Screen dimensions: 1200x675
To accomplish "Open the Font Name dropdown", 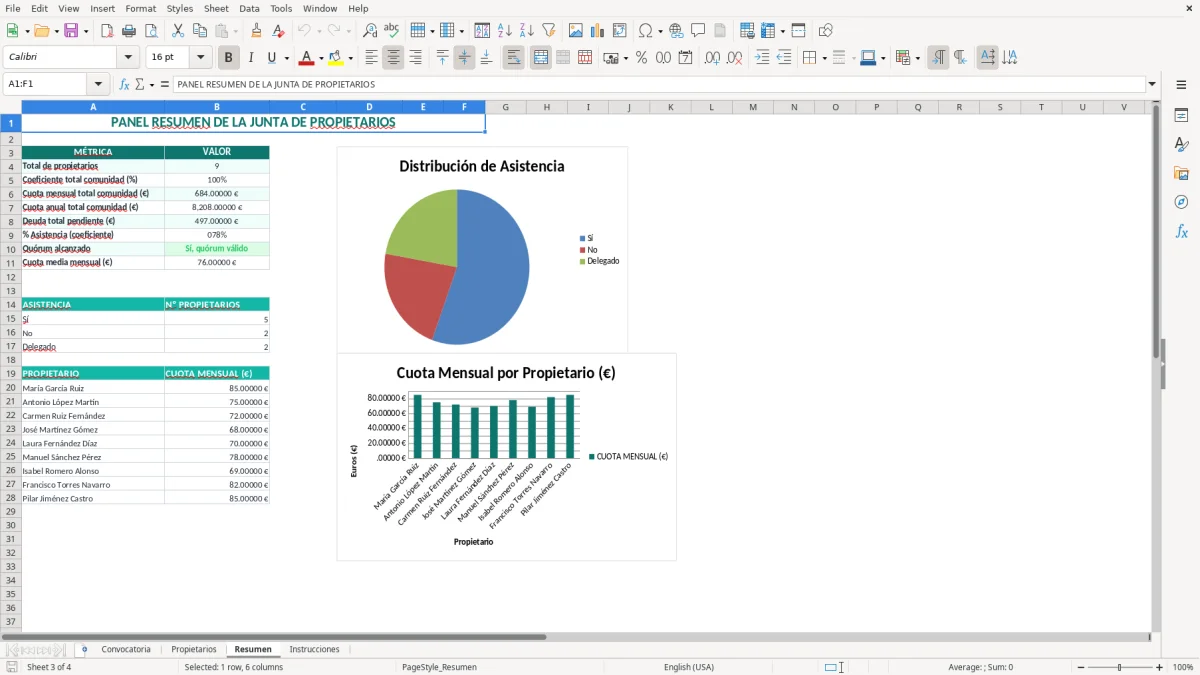I will pos(127,58).
